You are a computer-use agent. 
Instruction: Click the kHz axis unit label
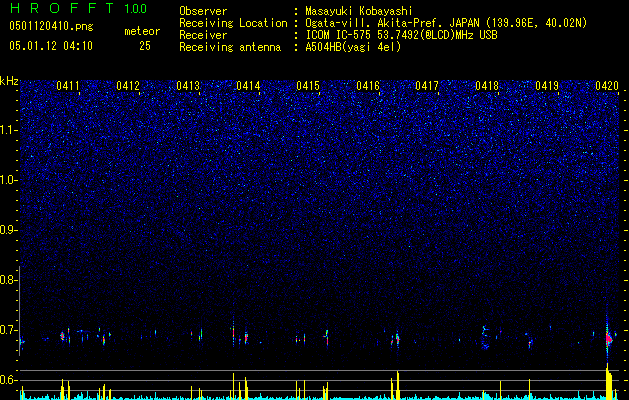coord(9,81)
